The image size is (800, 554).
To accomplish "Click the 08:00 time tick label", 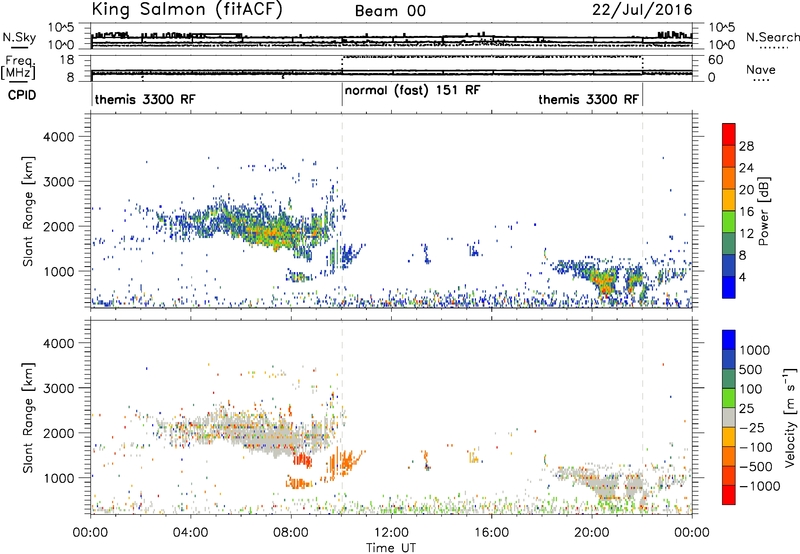I will tap(291, 533).
